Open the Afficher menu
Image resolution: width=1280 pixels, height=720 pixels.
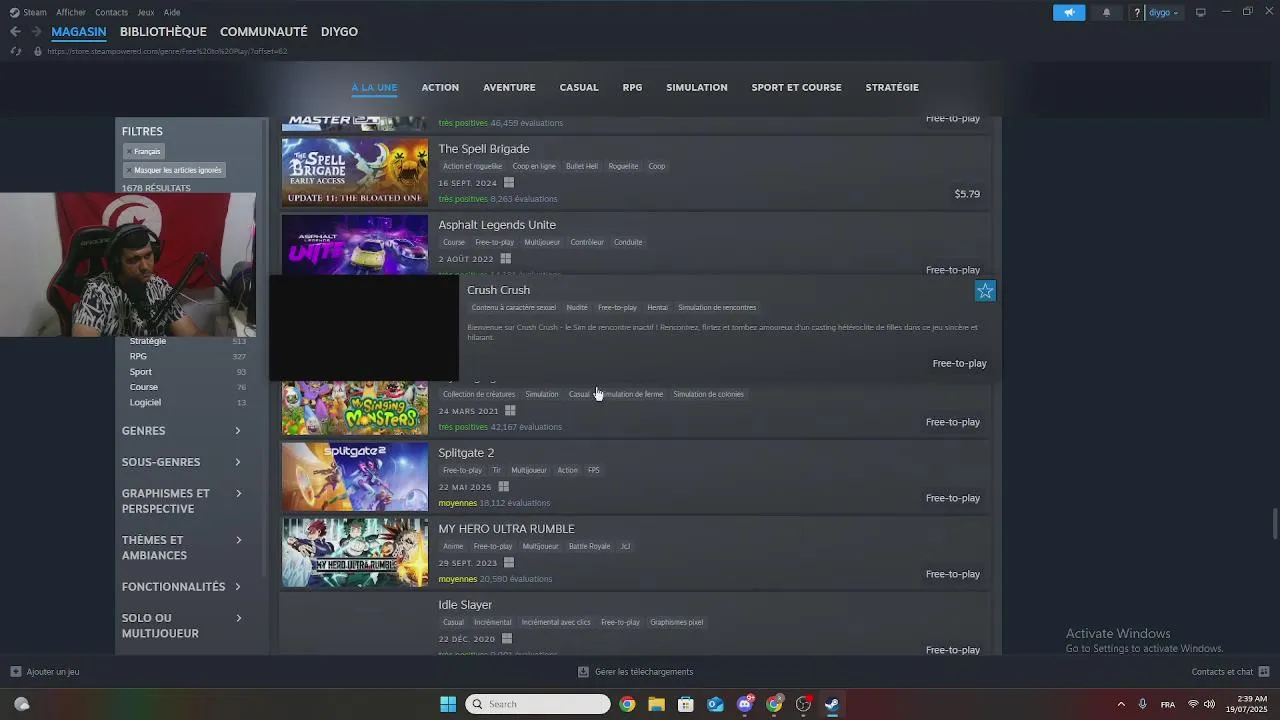click(71, 12)
